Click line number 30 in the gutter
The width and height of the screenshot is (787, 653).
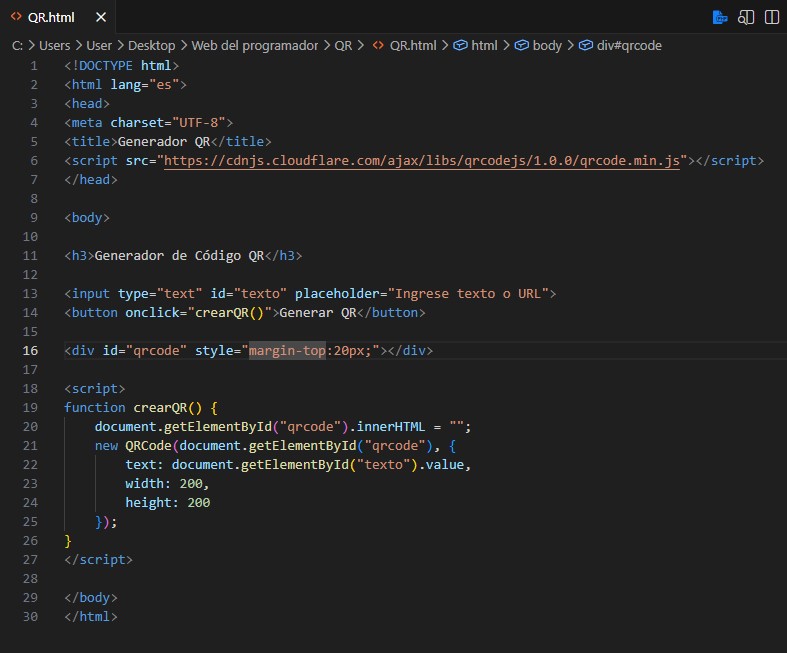click(x=30, y=616)
